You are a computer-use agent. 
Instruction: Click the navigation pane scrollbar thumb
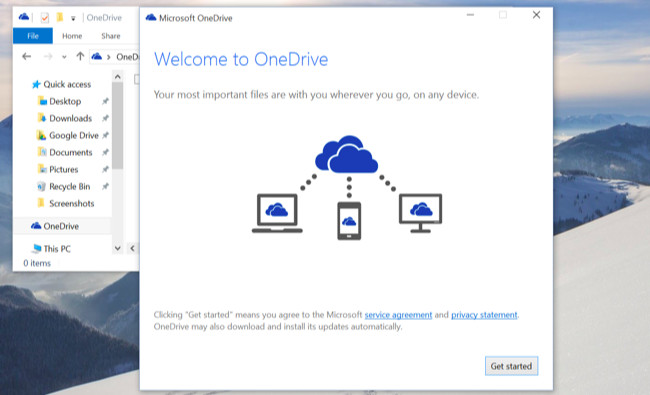pos(118,126)
